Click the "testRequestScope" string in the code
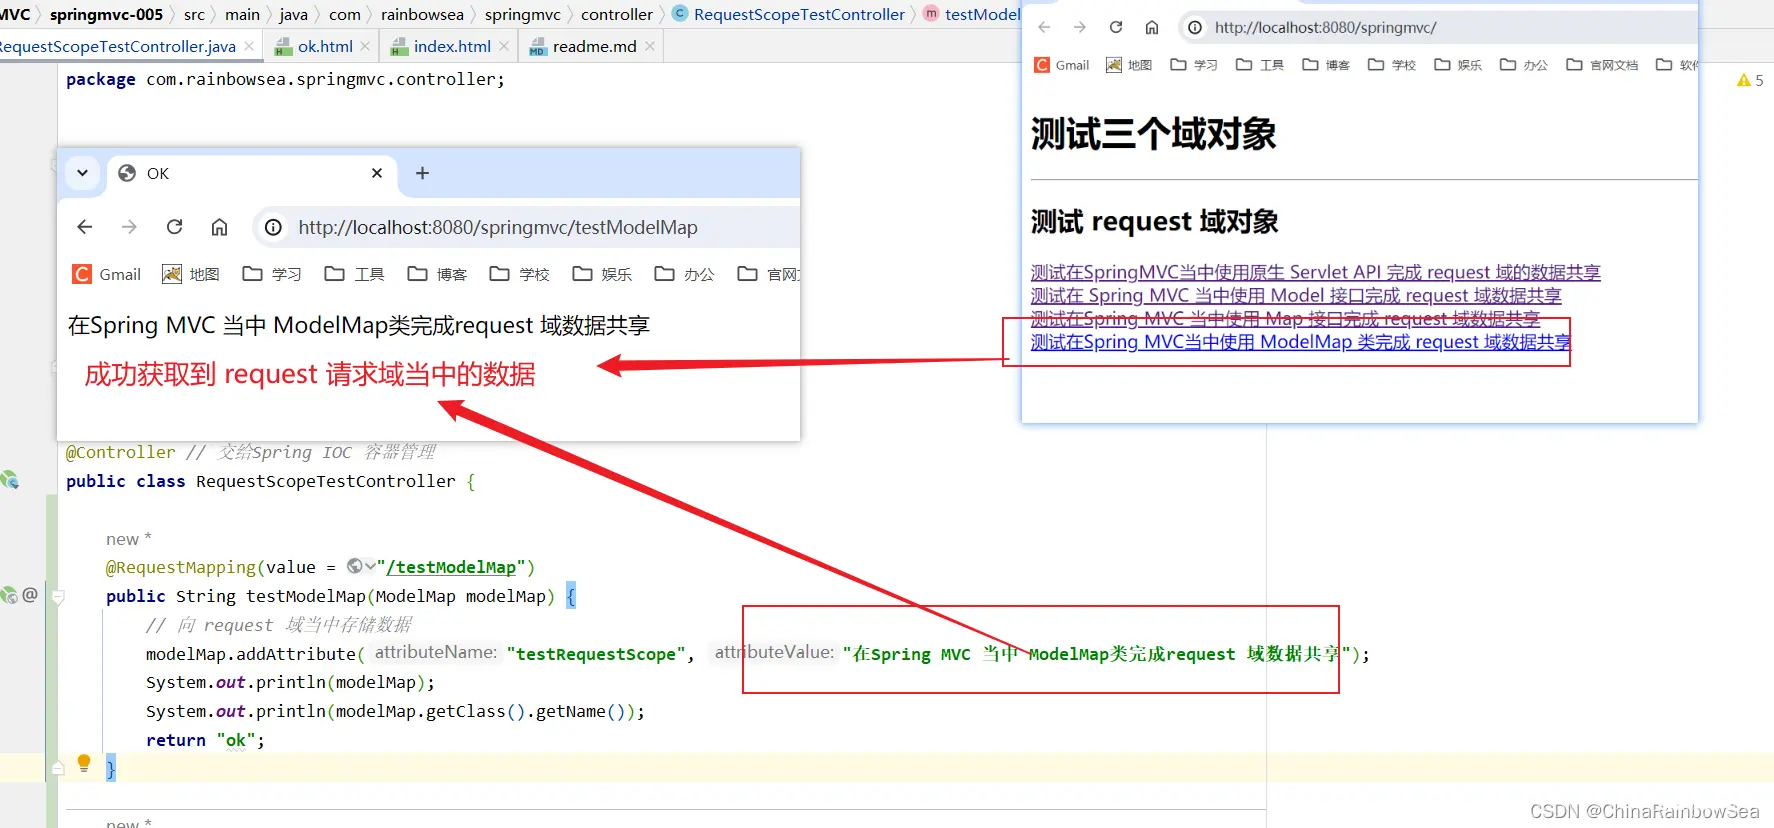 click(x=596, y=654)
